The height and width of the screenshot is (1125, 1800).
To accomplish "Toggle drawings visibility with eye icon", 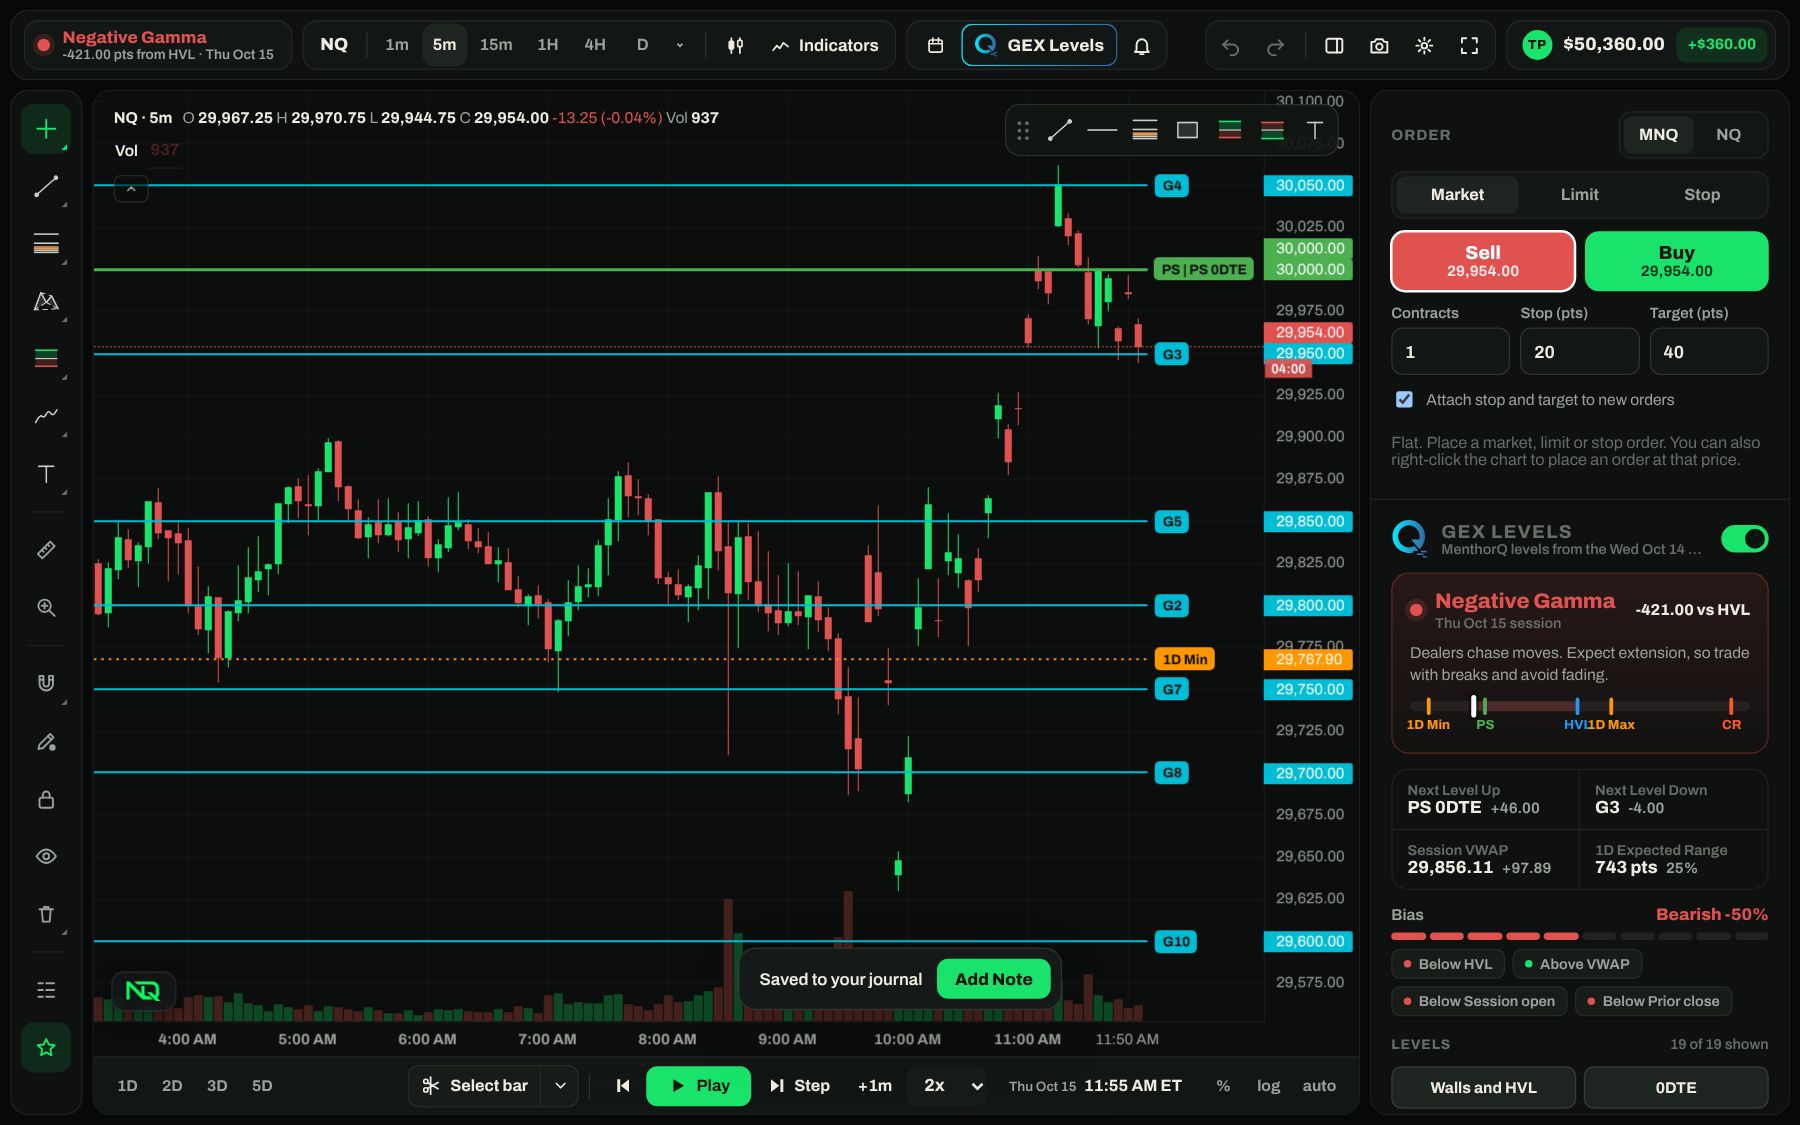I will click(x=46, y=856).
